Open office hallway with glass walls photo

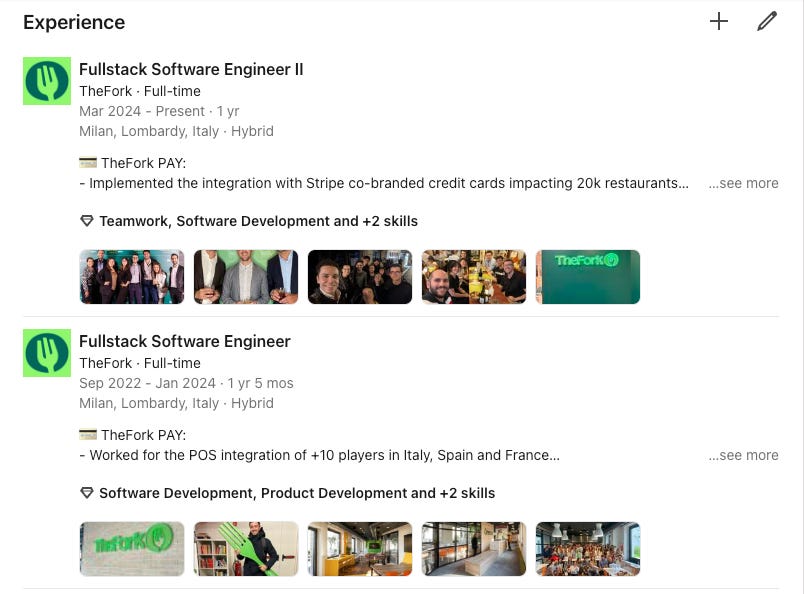click(x=474, y=549)
